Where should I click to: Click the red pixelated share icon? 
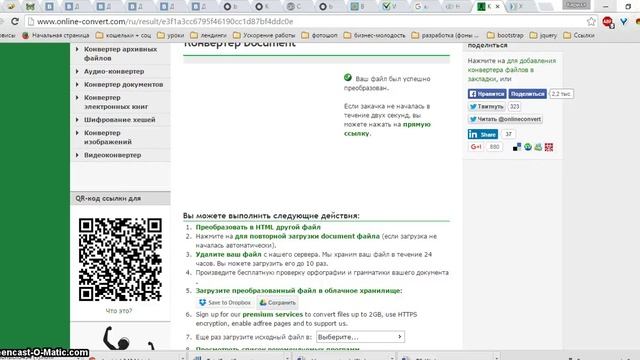(x=549, y=147)
